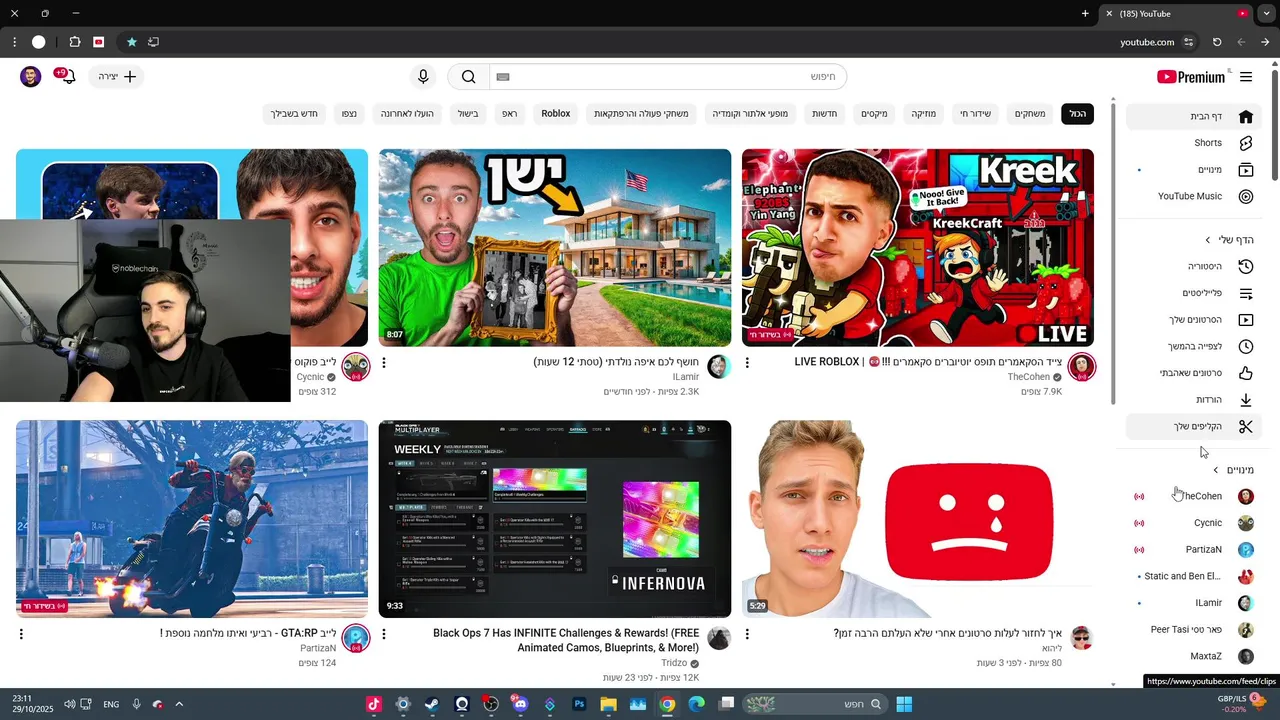The image size is (1280, 720).
Task: Click the Create (יצירה) button
Action: pos(116,77)
